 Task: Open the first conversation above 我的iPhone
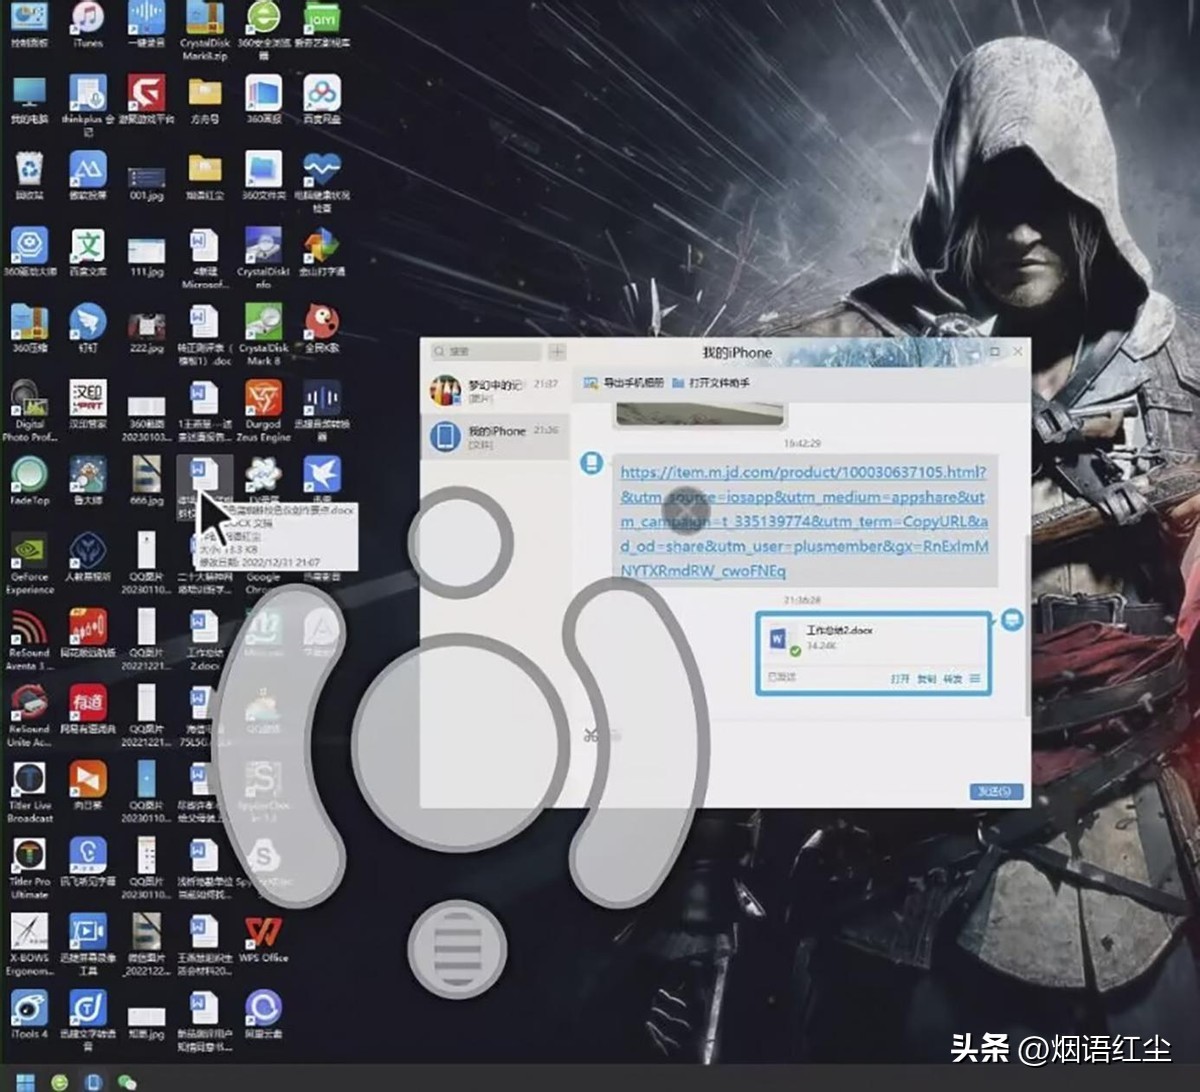click(x=495, y=390)
